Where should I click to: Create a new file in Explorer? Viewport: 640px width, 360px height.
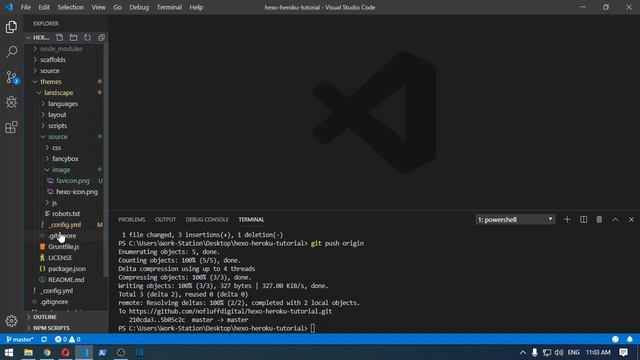pos(60,38)
